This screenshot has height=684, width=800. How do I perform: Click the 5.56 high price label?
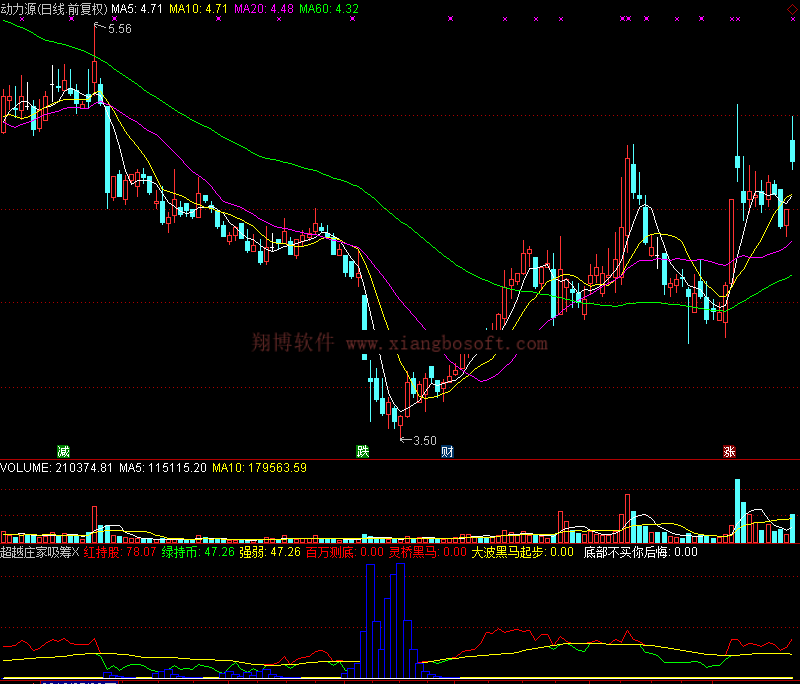click(x=119, y=29)
